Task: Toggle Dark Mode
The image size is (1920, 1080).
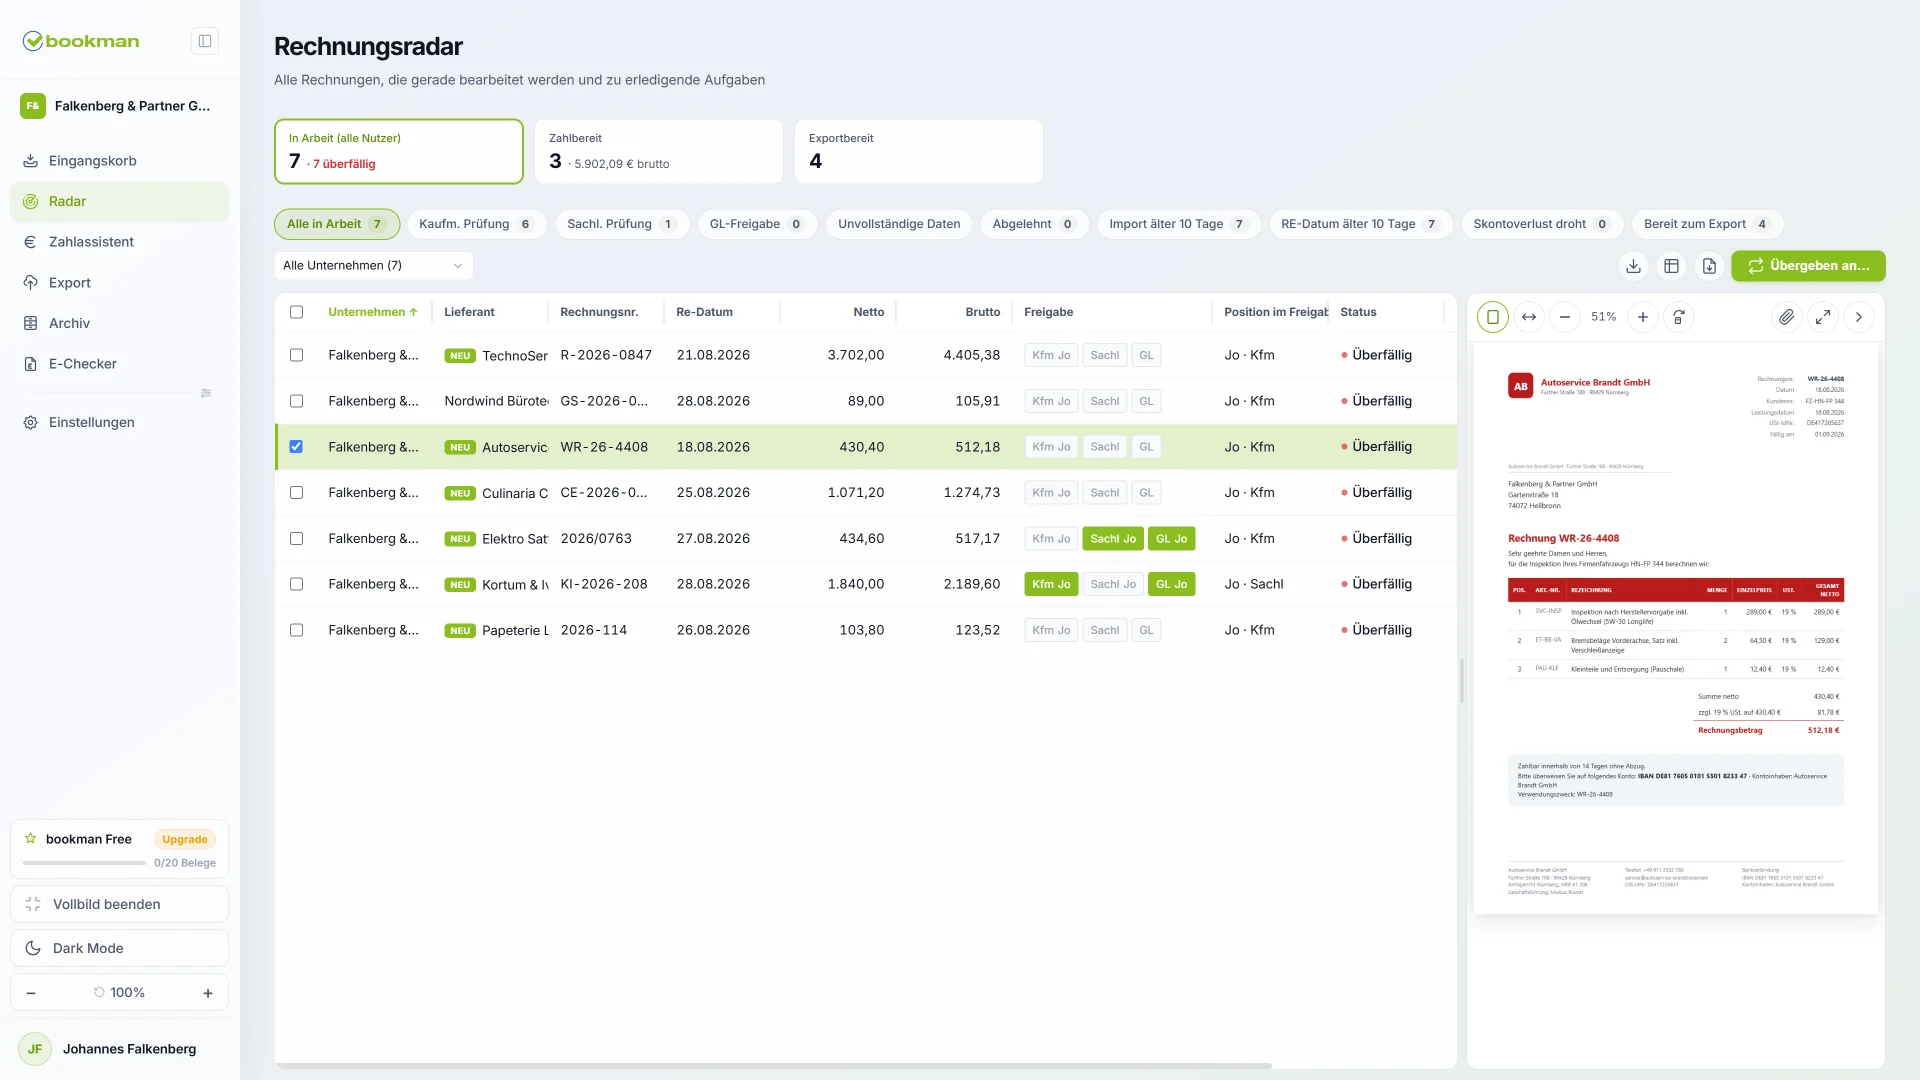Action: pos(119,948)
